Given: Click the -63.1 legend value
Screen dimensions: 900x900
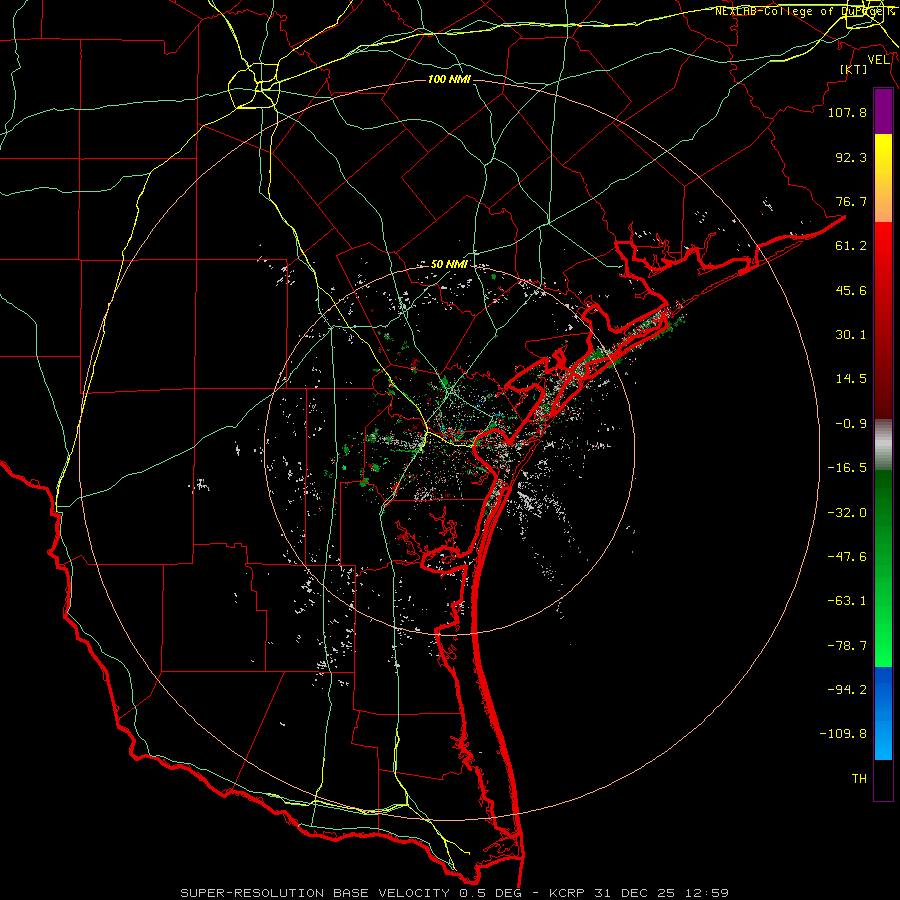Looking at the screenshot, I should [847, 601].
